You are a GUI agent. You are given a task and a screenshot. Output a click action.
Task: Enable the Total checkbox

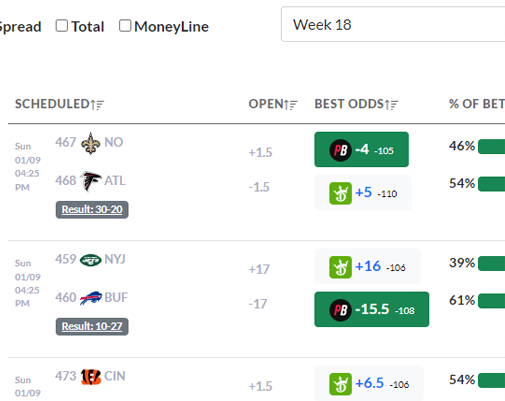click(62, 26)
